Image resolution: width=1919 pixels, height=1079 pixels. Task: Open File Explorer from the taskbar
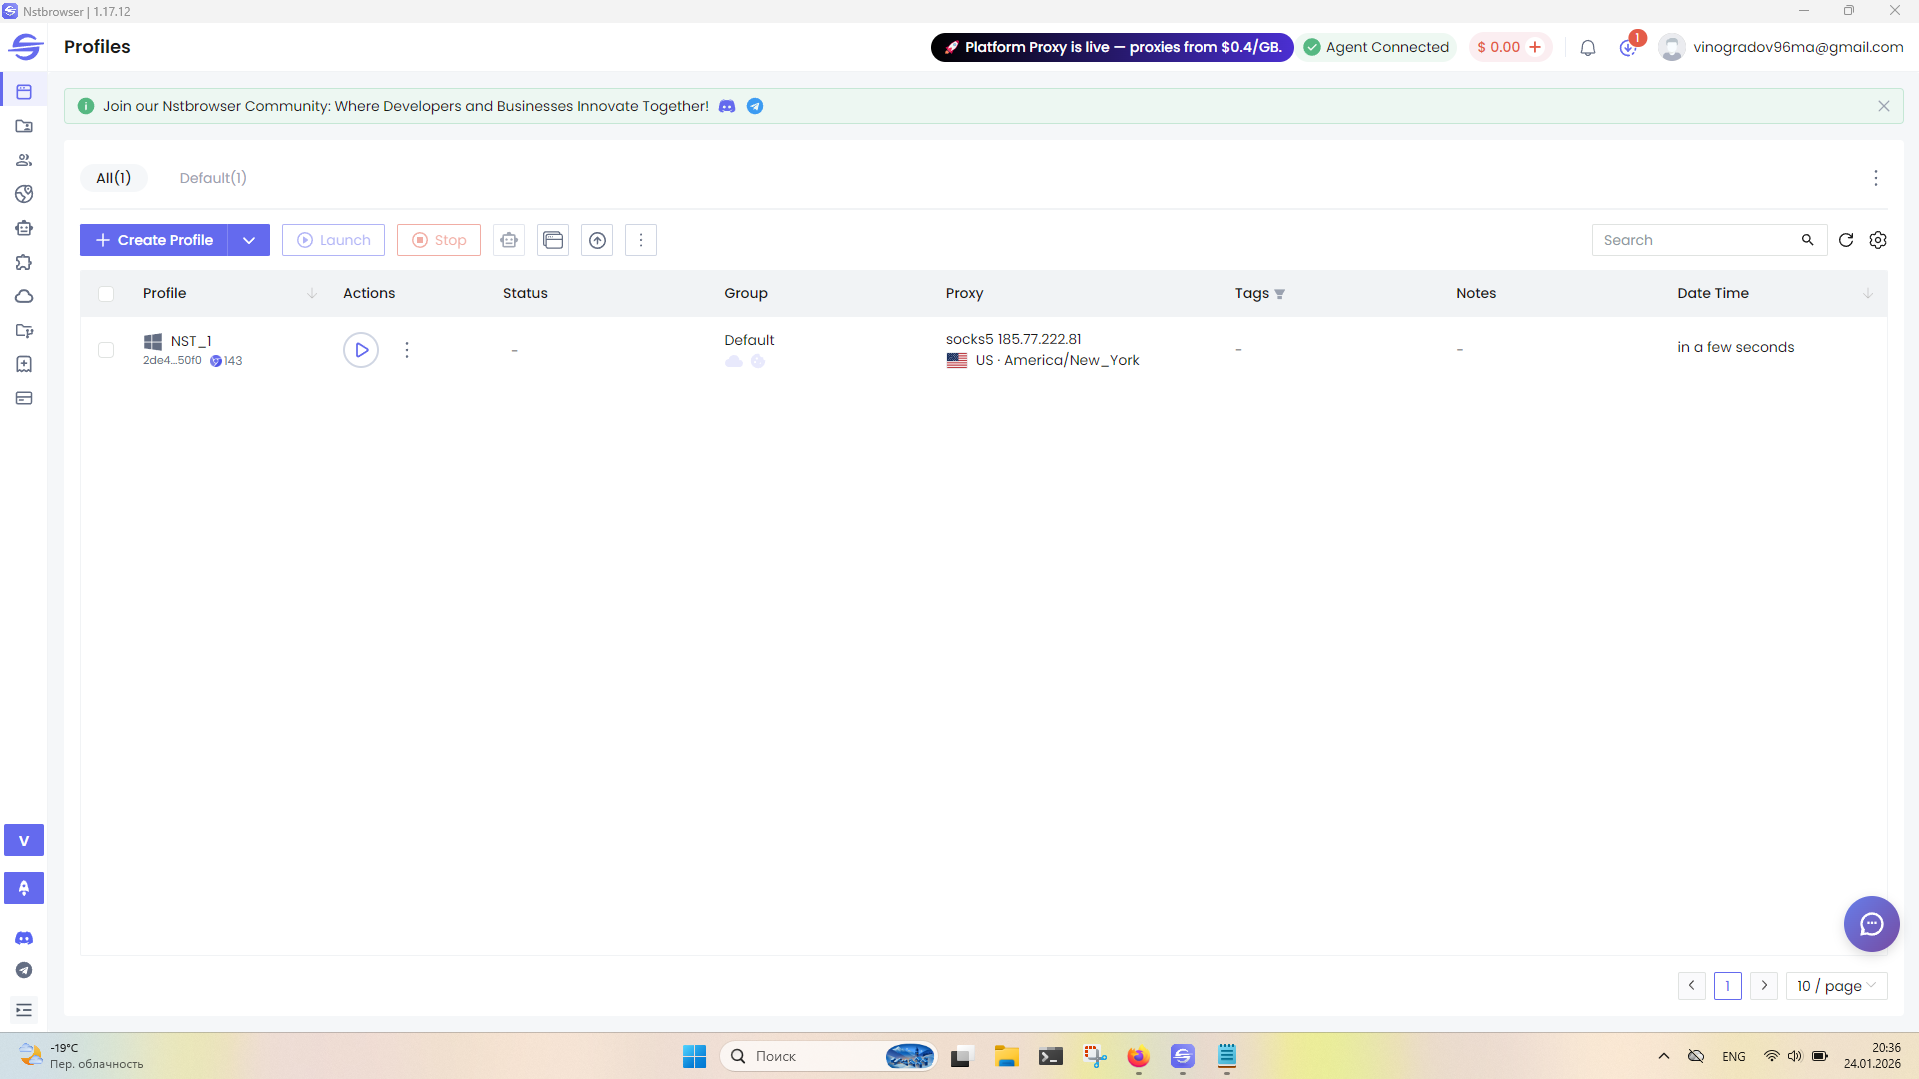click(1006, 1056)
